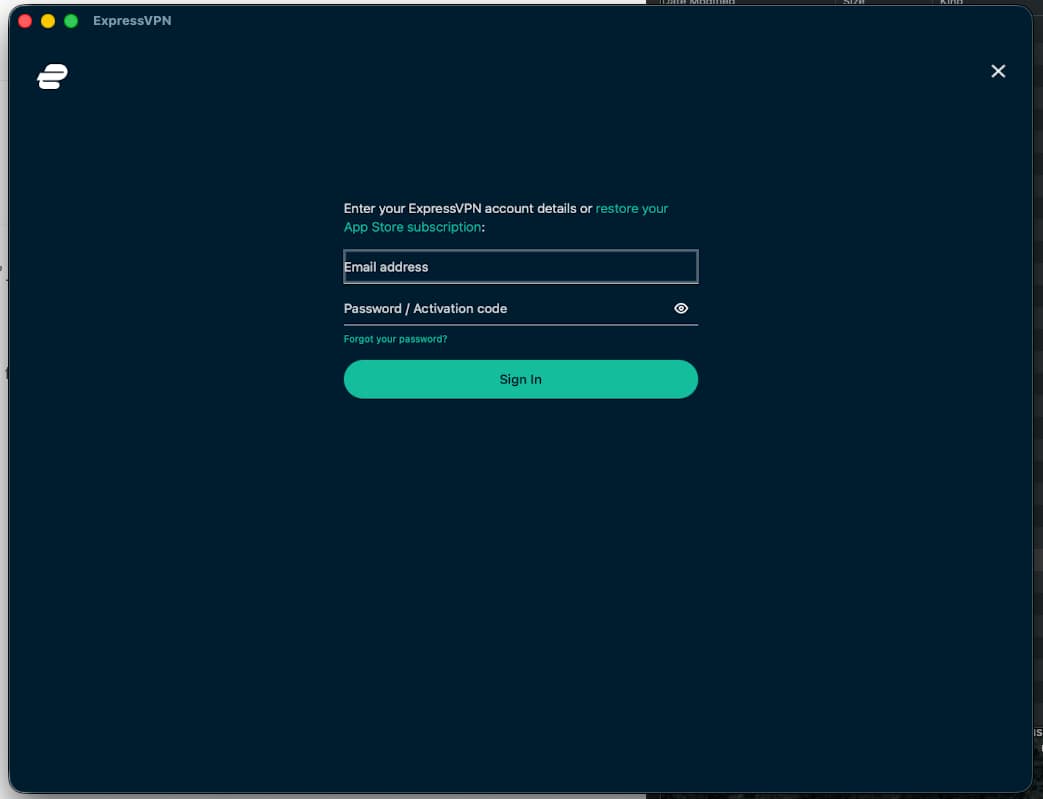Click the ExpressVPN logo icon

53,77
